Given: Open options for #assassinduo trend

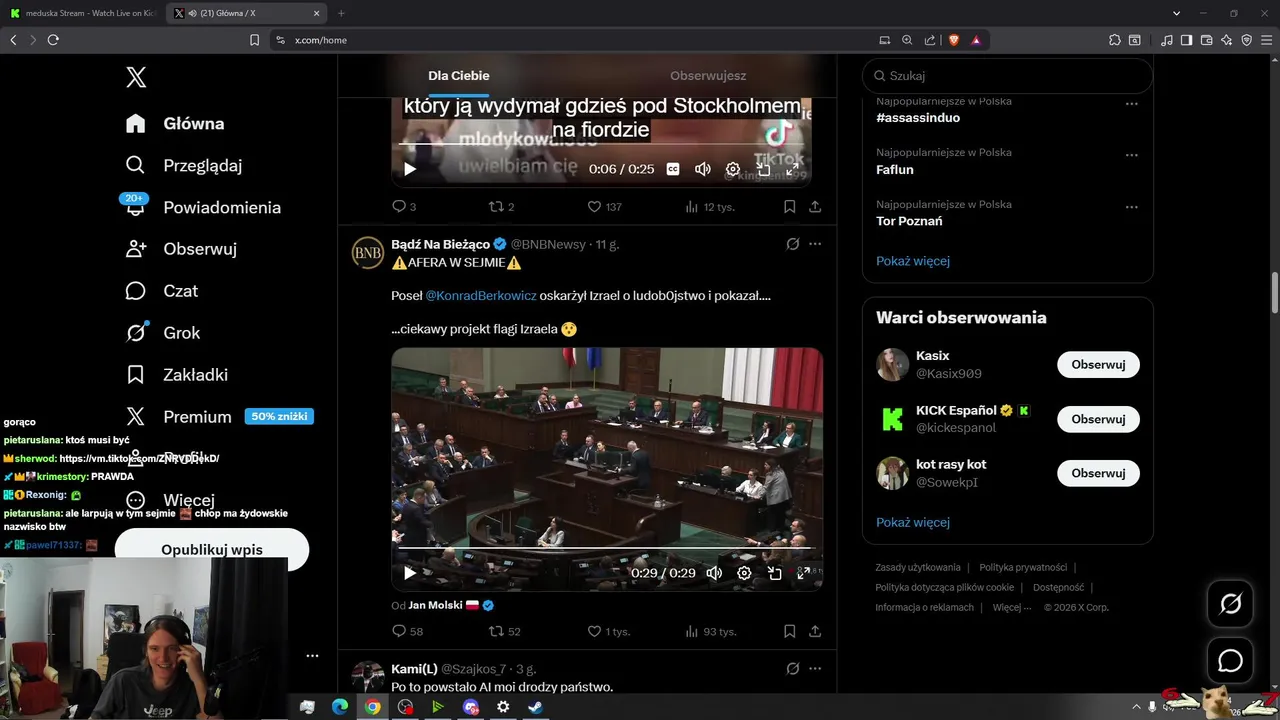Looking at the screenshot, I should (1132, 103).
